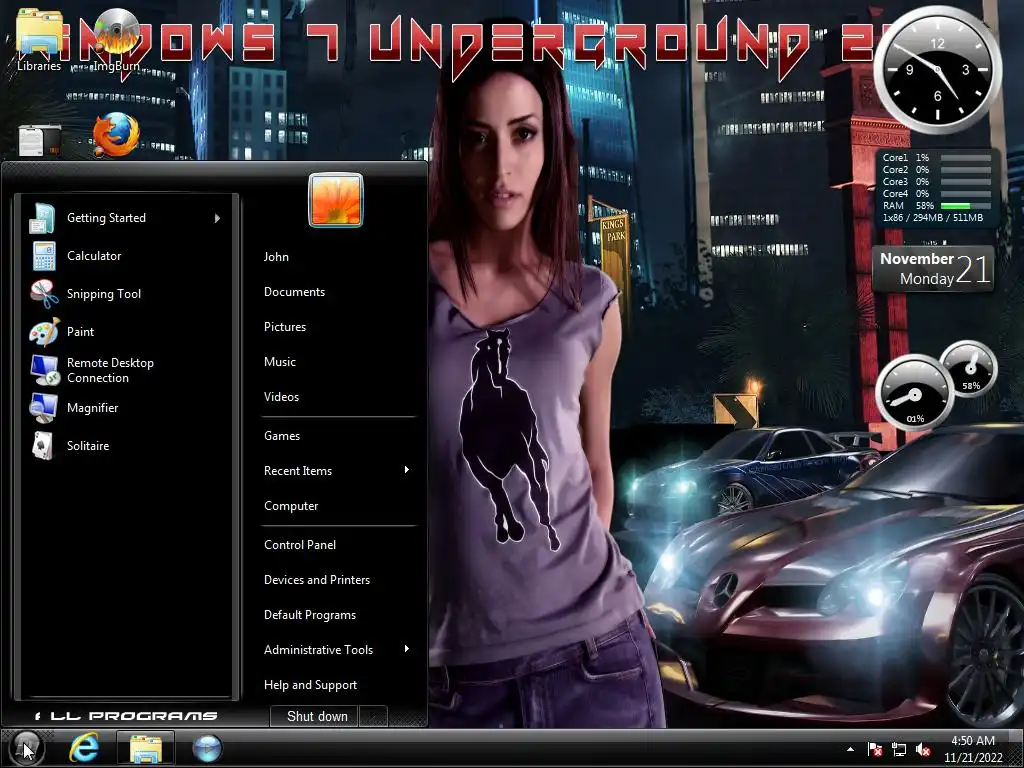1024x768 pixels.
Task: Open shut down options arrow
Action: pos(373,716)
